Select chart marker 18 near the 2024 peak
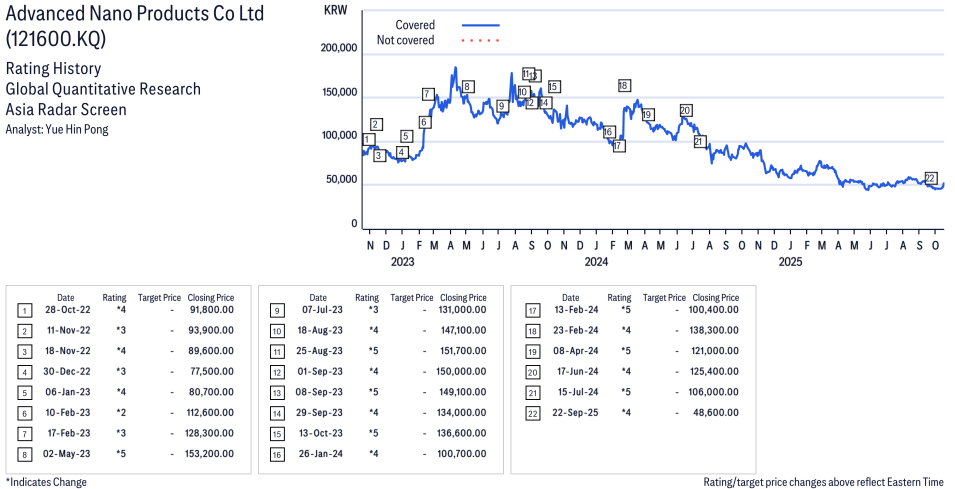 624,86
